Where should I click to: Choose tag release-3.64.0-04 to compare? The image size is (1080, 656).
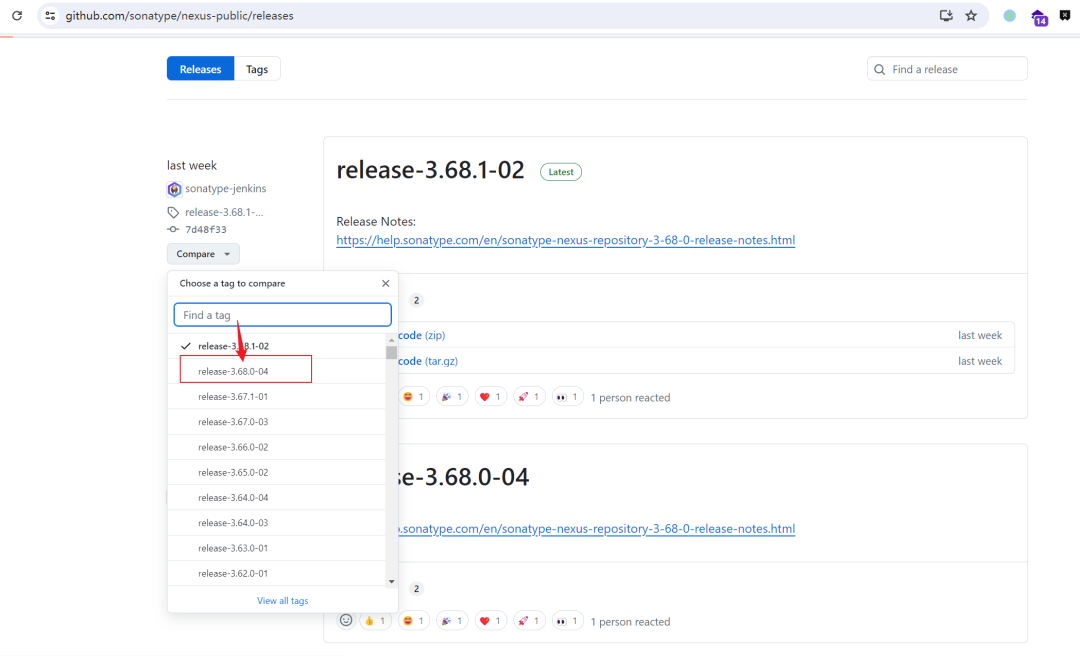(x=276, y=498)
